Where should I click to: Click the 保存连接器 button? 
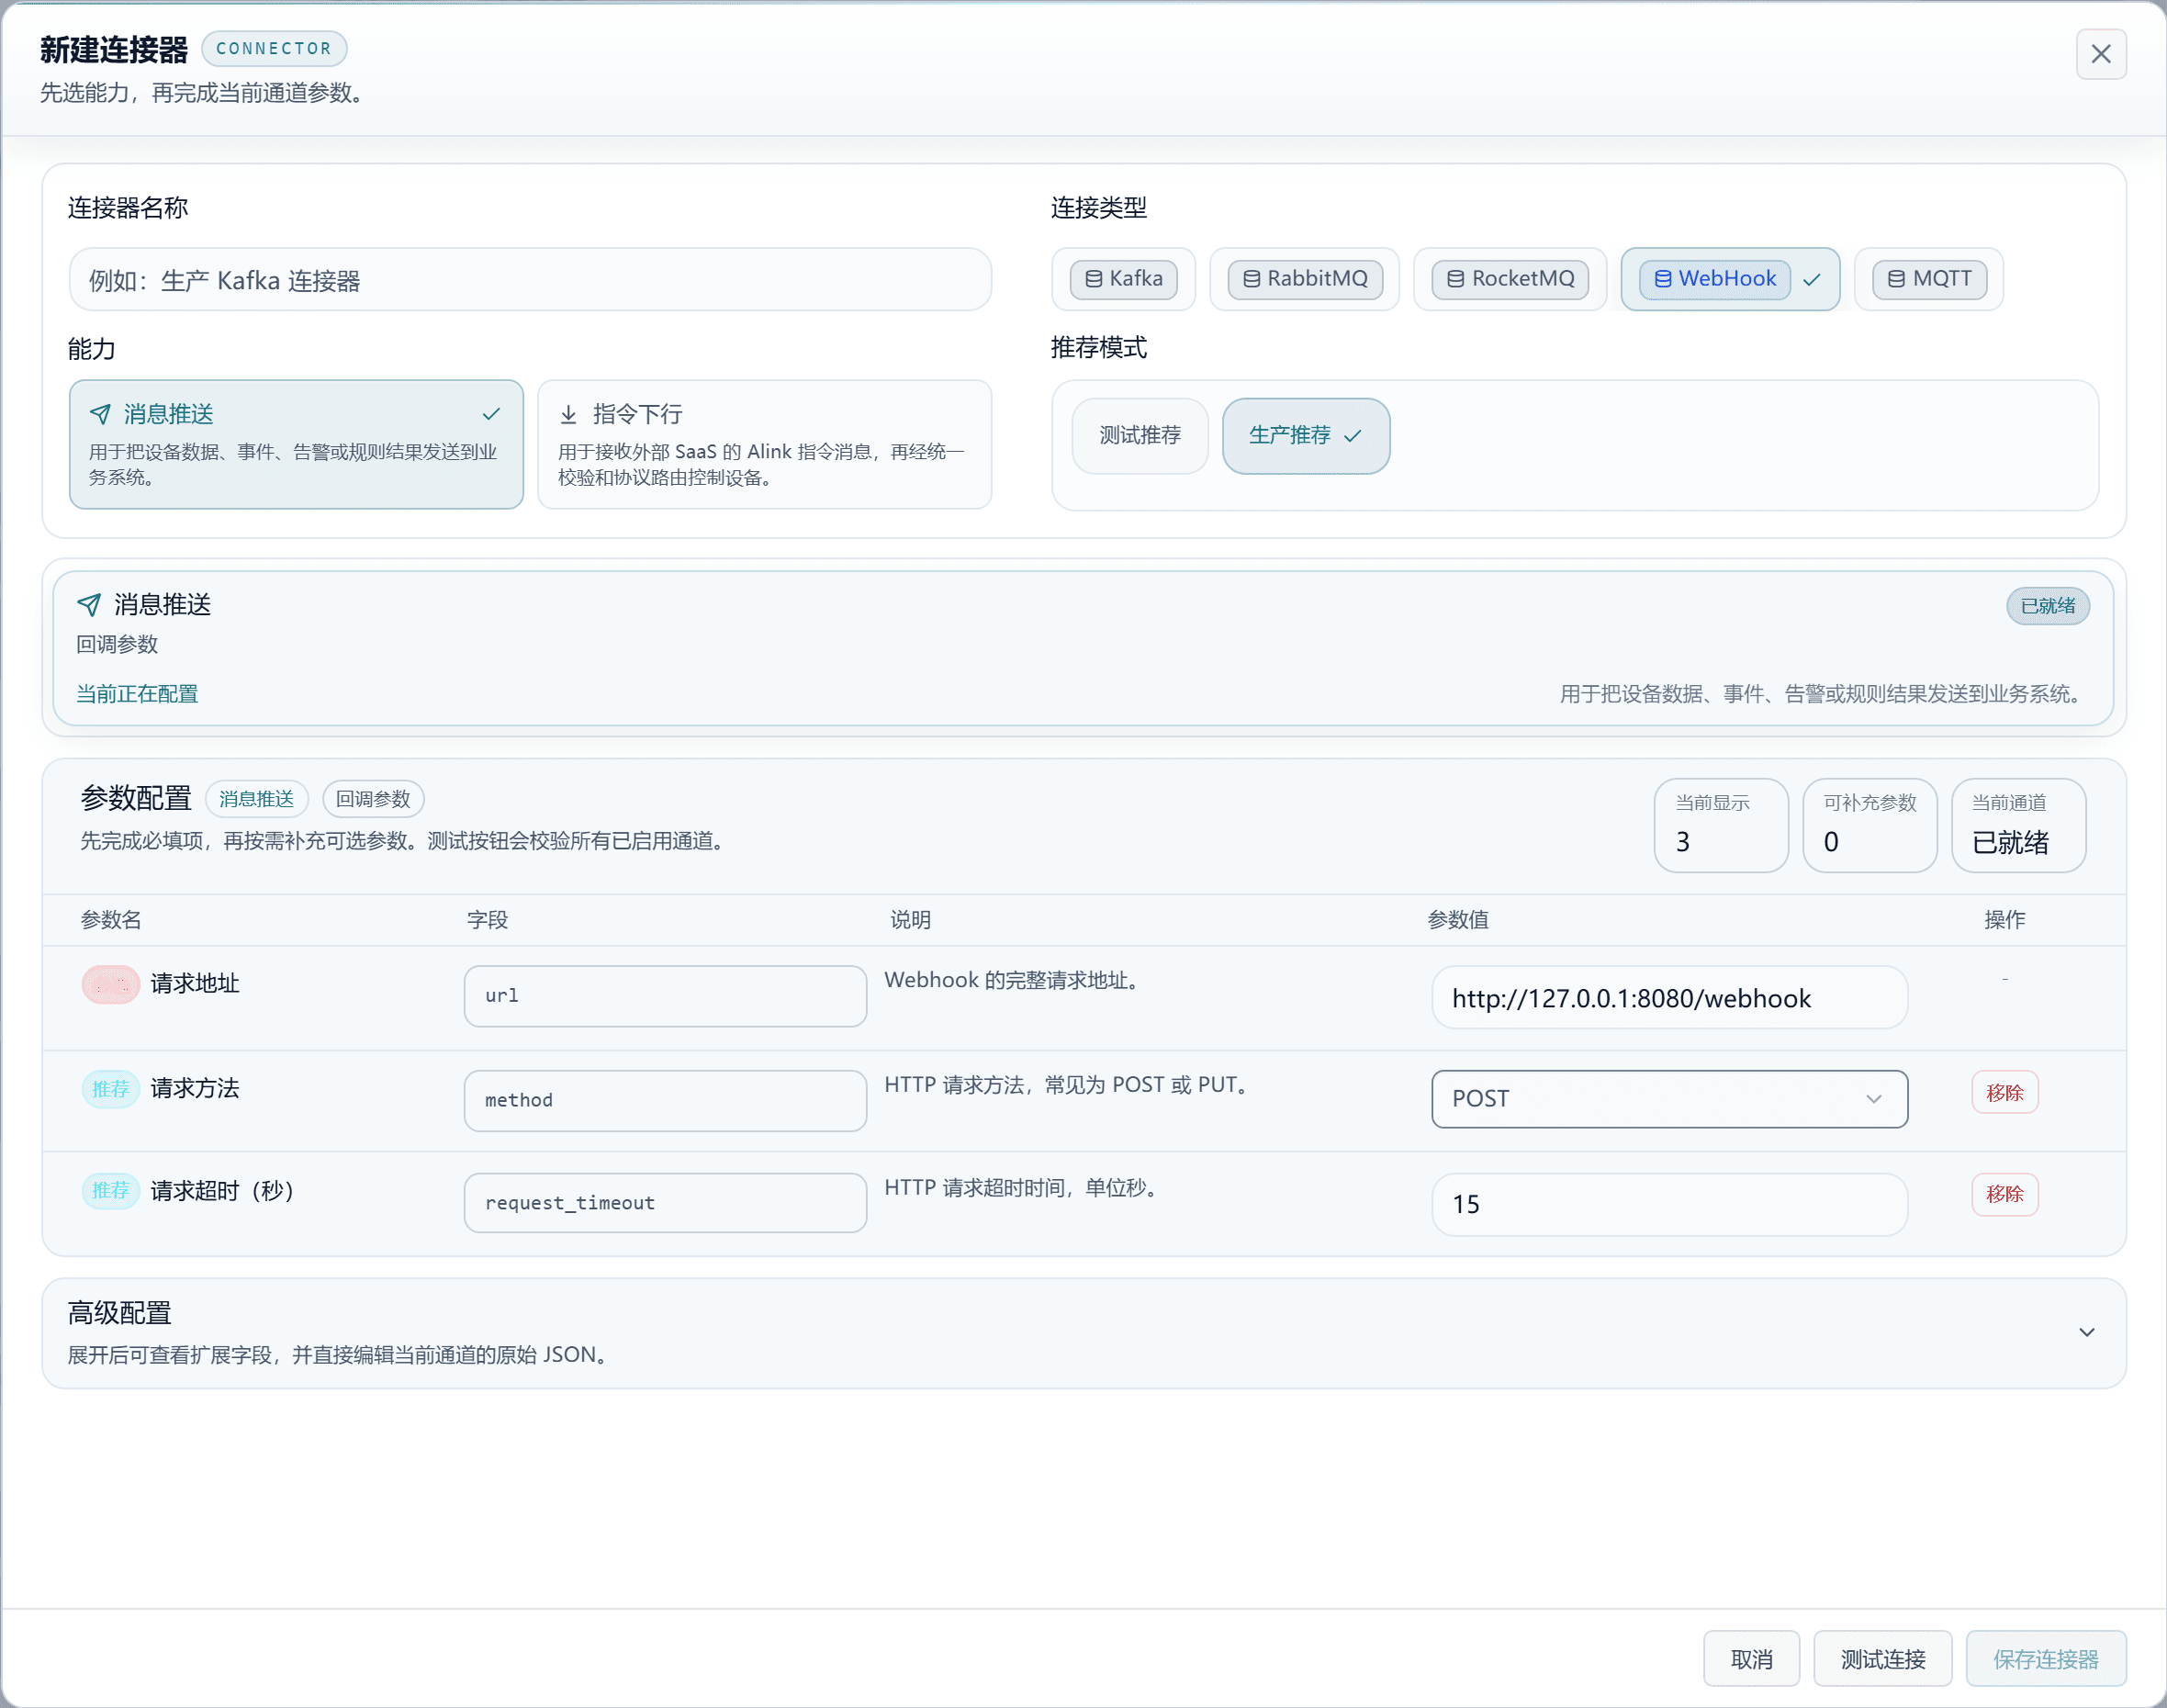click(x=2045, y=1659)
